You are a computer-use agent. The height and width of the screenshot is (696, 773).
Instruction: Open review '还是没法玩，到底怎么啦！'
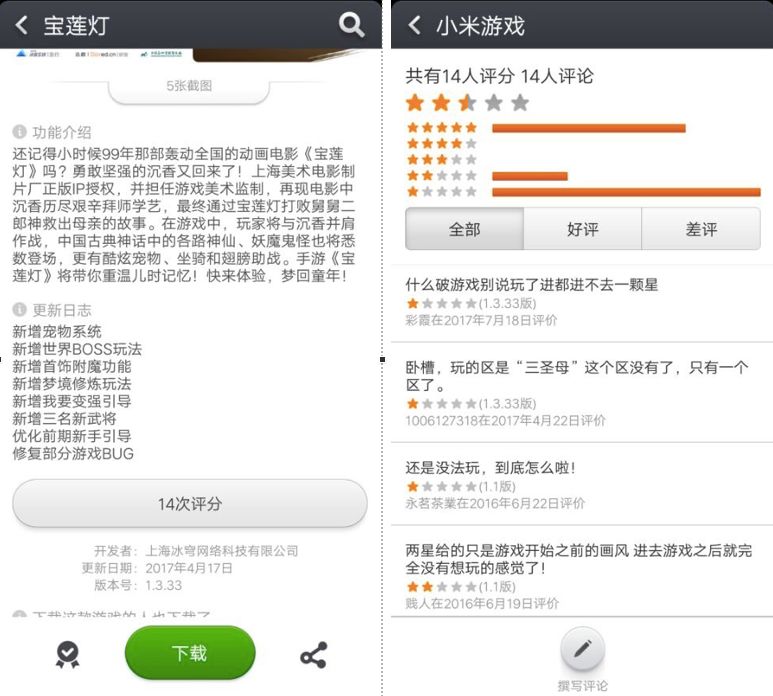(491, 467)
